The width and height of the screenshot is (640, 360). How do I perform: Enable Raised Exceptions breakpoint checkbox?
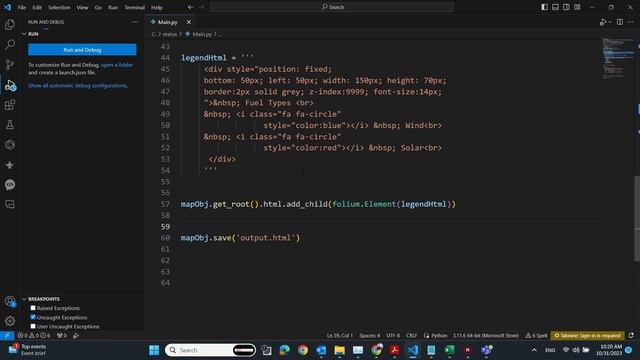[x=33, y=308]
